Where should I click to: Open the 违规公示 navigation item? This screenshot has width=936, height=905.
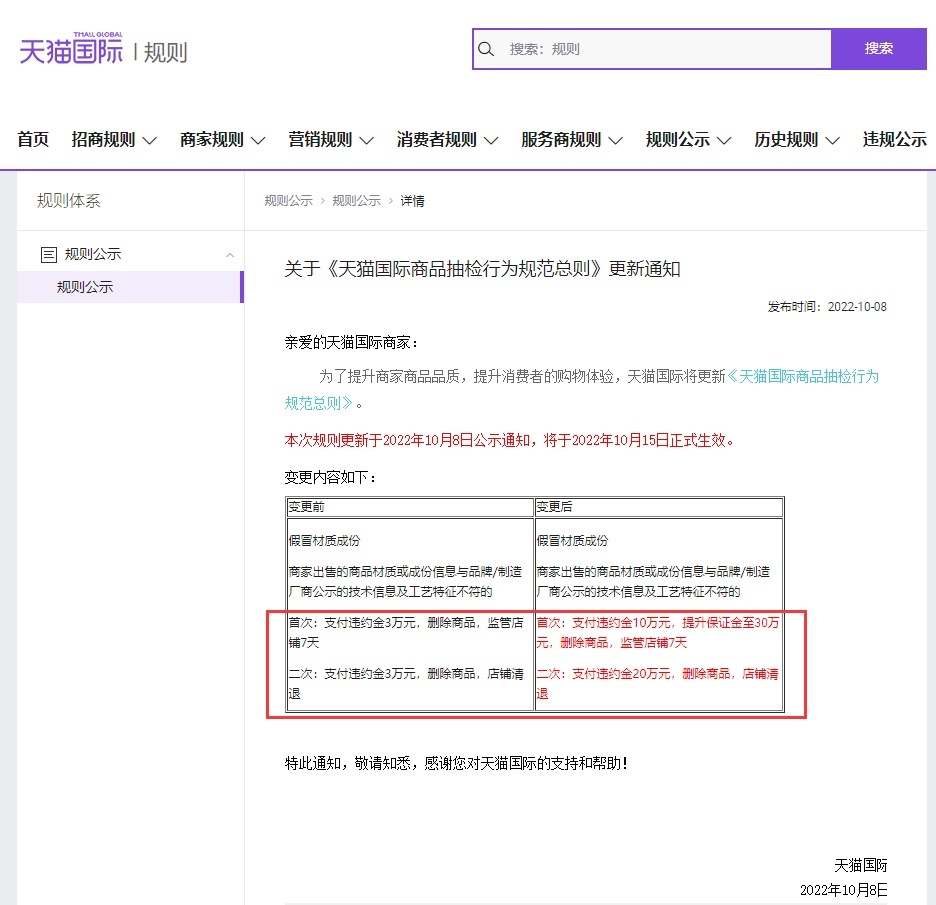895,140
